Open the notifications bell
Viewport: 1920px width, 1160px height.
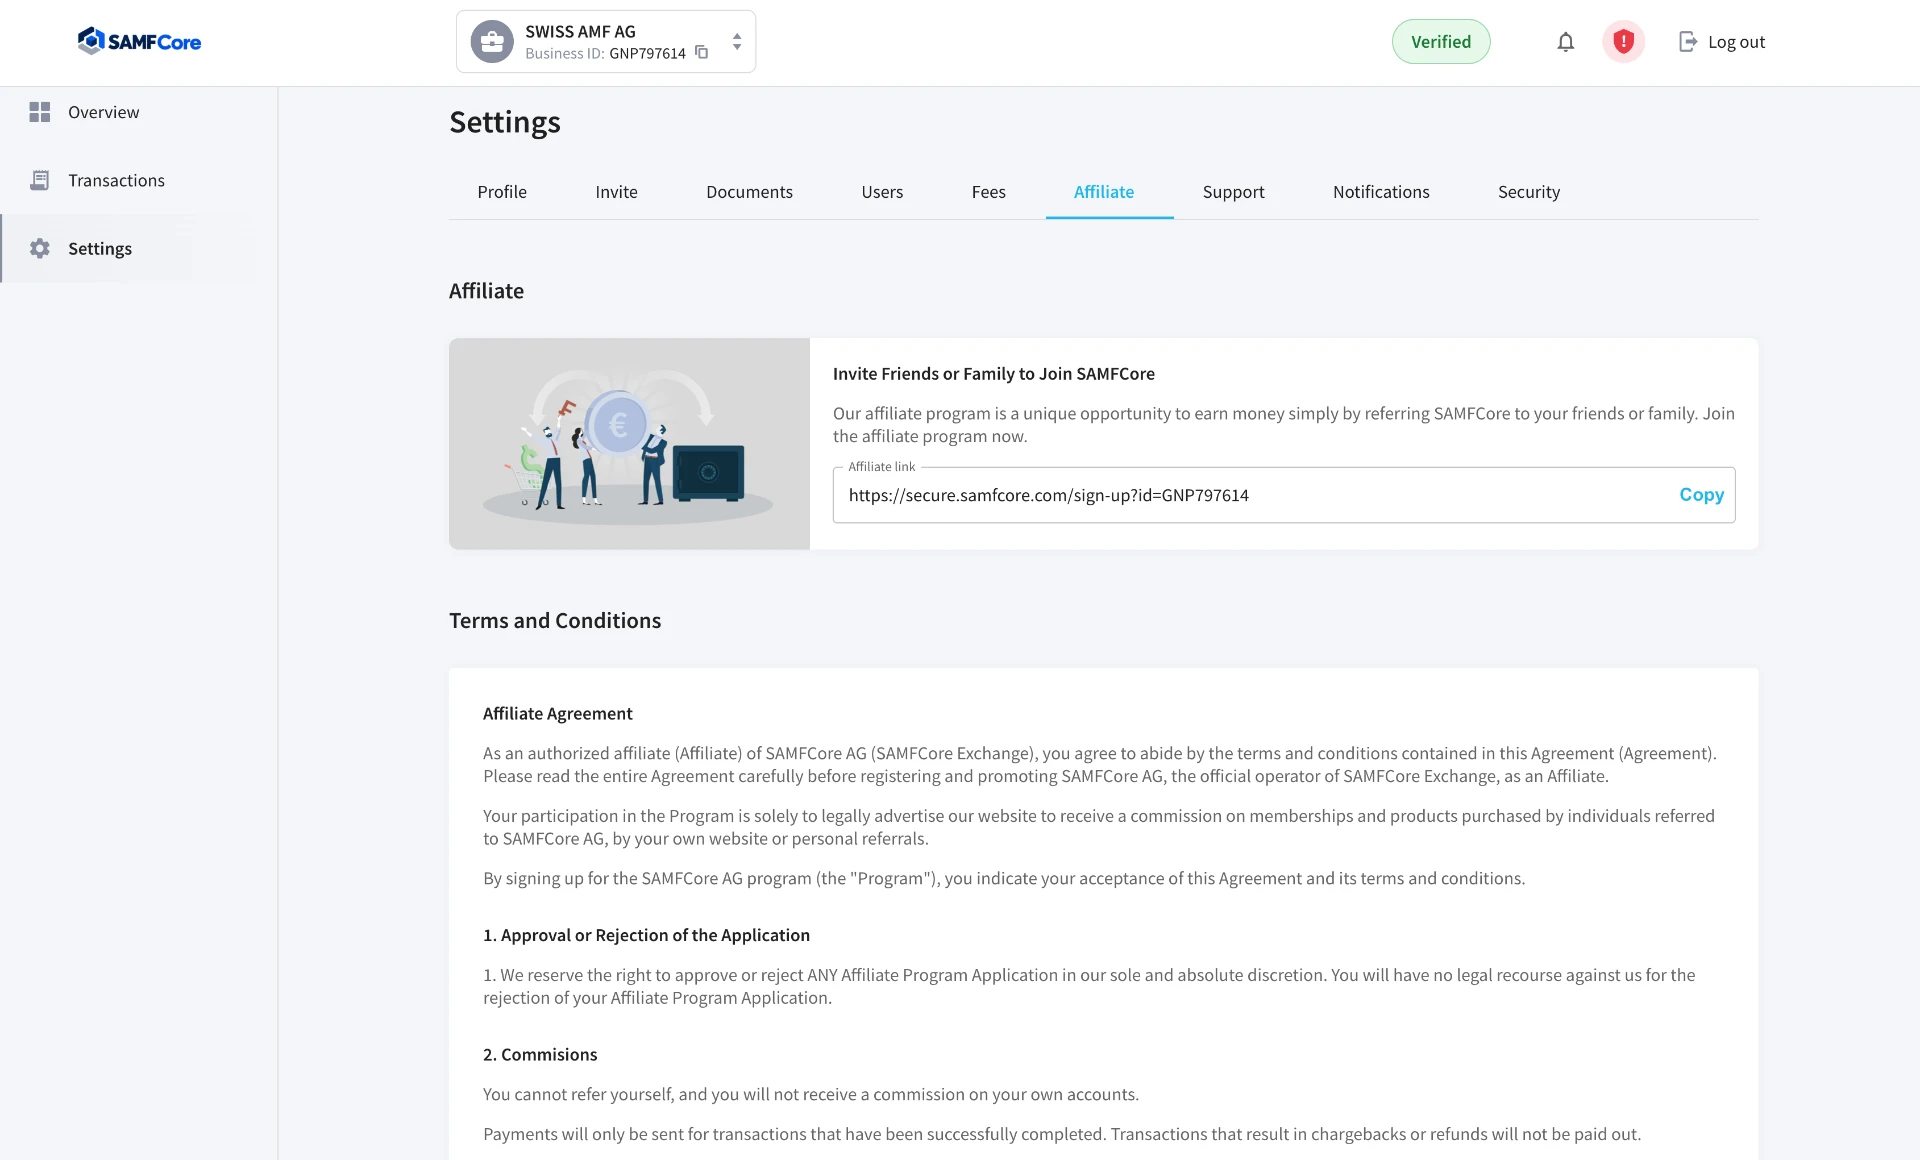click(x=1566, y=42)
